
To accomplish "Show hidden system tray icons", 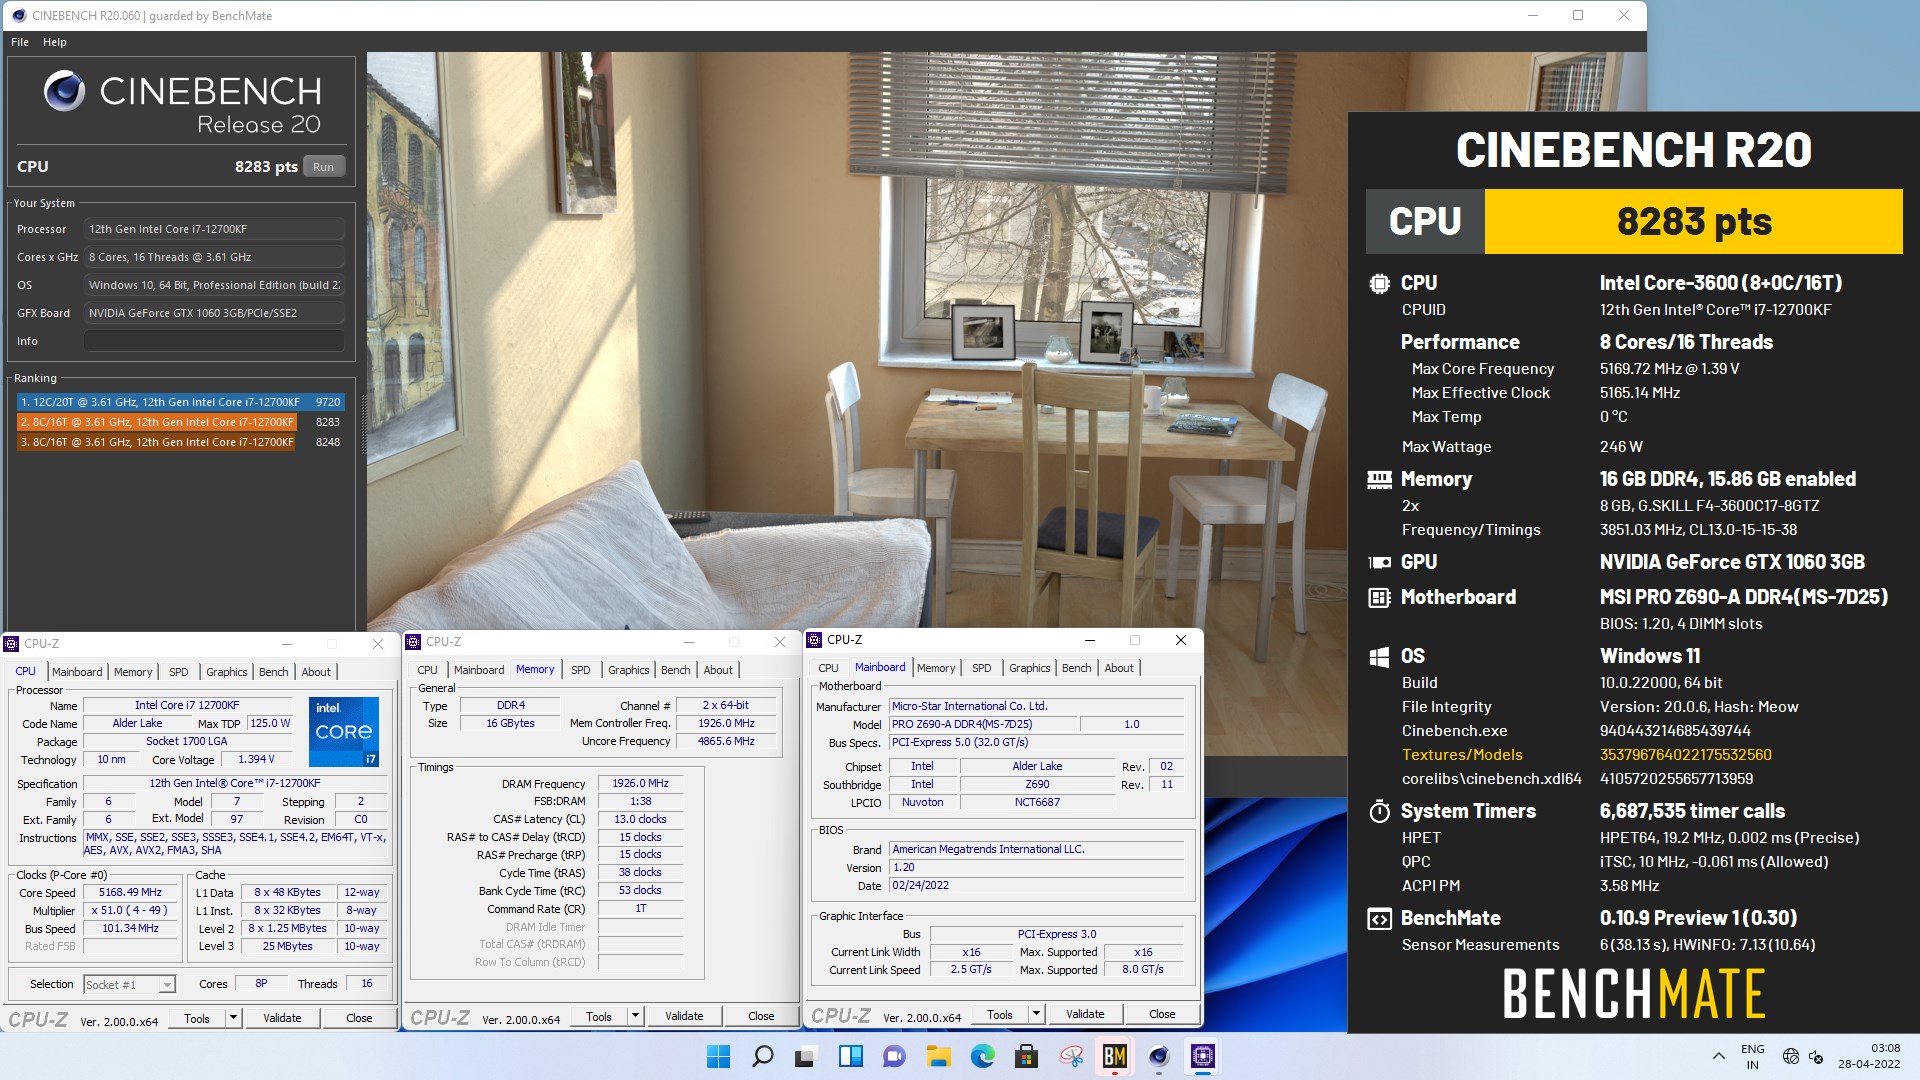I will pos(1718,1056).
